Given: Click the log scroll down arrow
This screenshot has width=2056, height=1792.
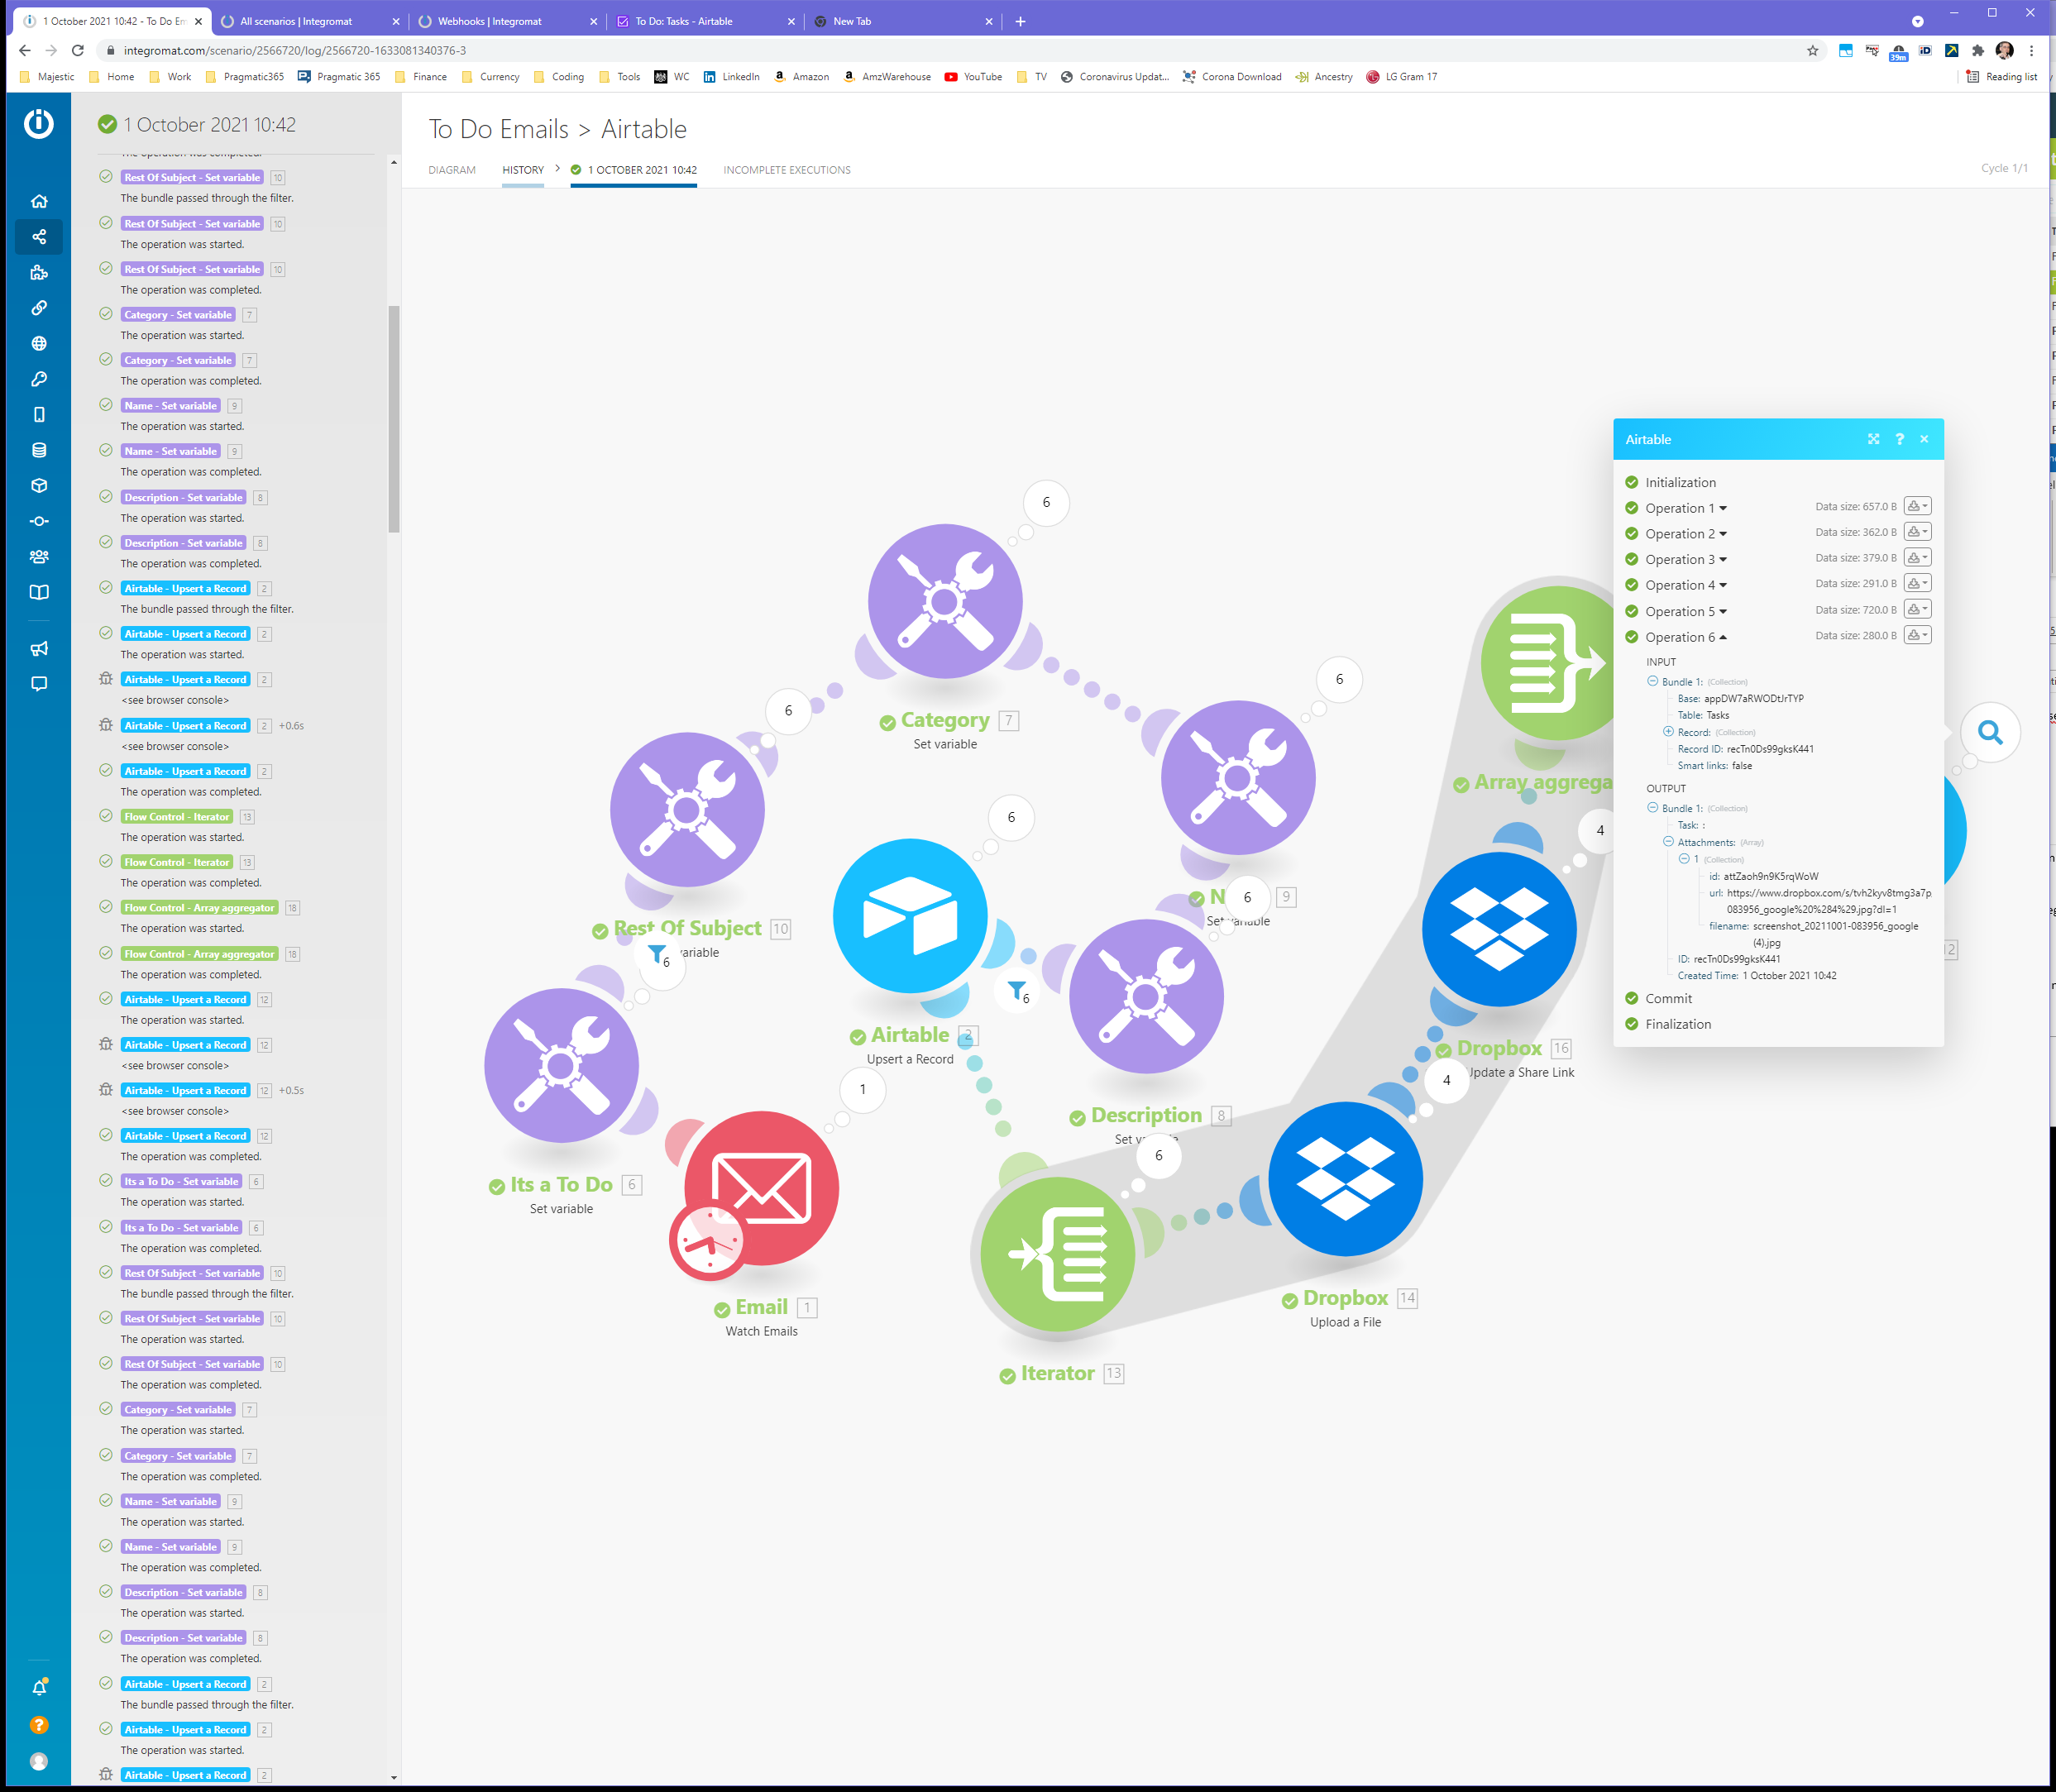Looking at the screenshot, I should coord(394,1777).
